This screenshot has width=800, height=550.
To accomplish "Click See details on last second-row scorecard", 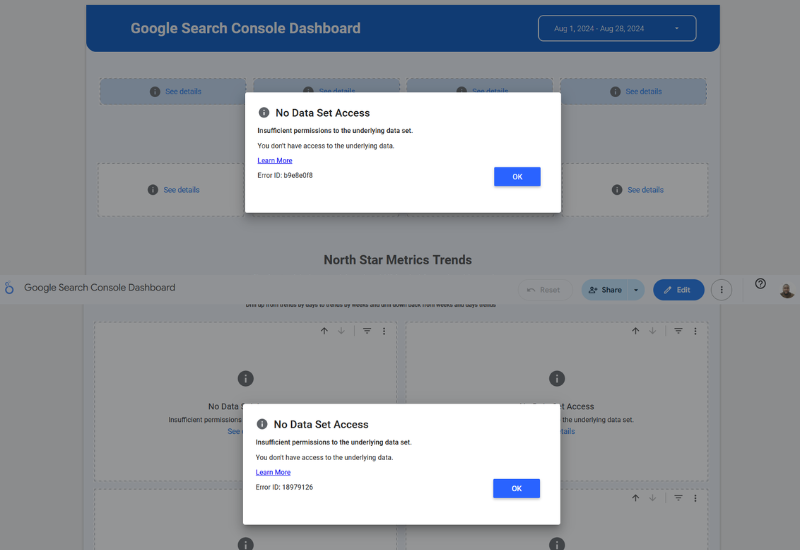I will coord(645,190).
